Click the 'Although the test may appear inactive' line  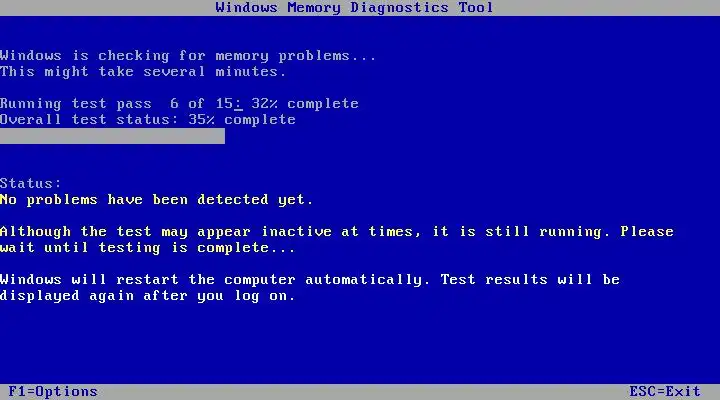click(337, 232)
